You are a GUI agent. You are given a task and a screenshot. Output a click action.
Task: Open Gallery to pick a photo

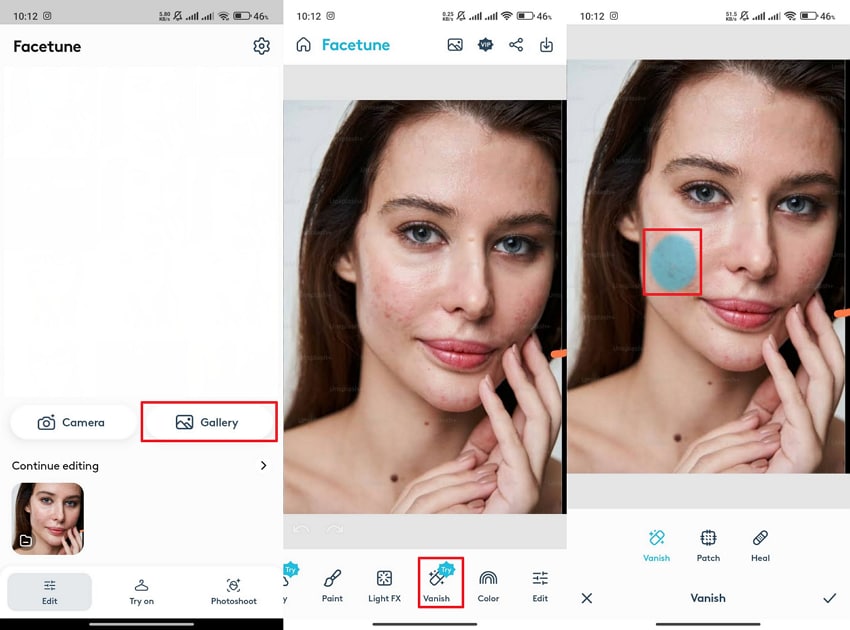[208, 422]
